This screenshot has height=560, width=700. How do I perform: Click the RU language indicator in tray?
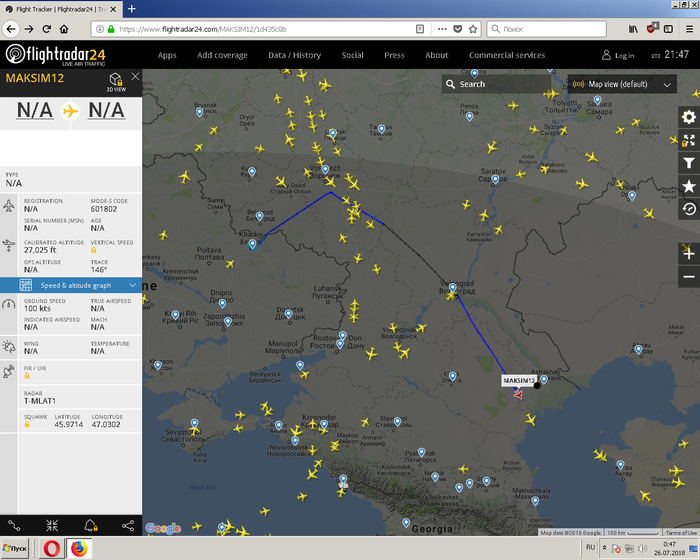pyautogui.click(x=591, y=547)
